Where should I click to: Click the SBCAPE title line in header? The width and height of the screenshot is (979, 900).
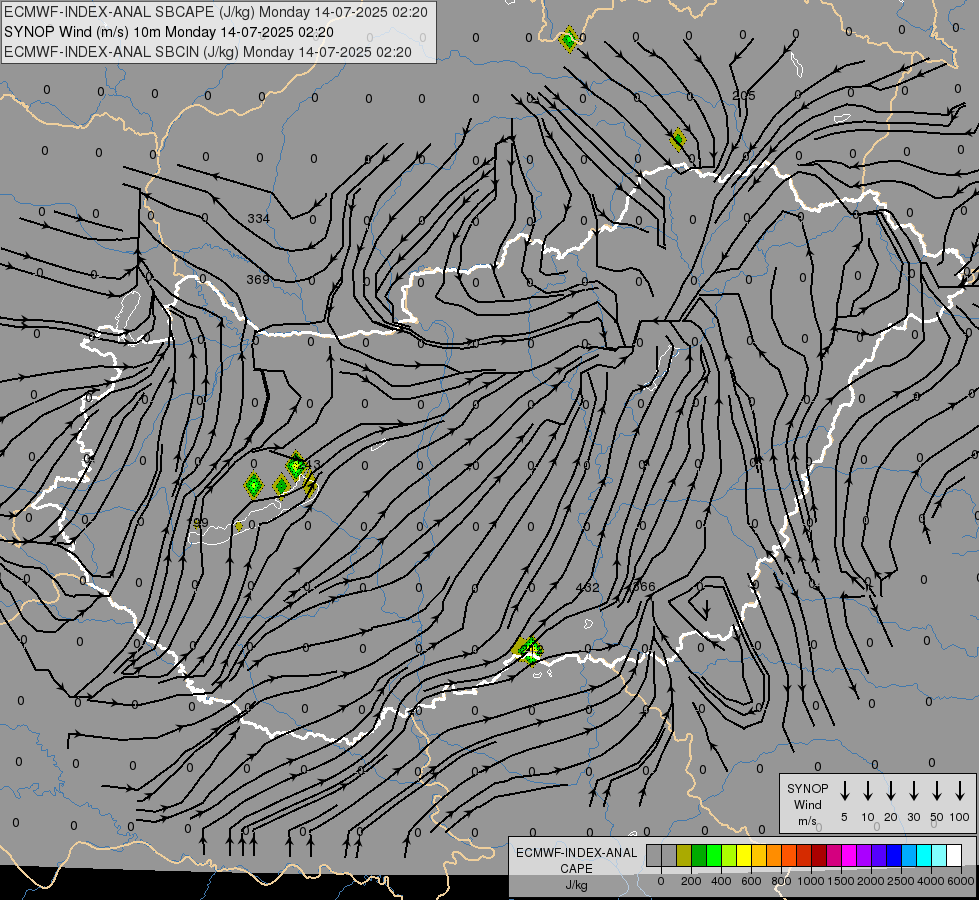point(216,12)
